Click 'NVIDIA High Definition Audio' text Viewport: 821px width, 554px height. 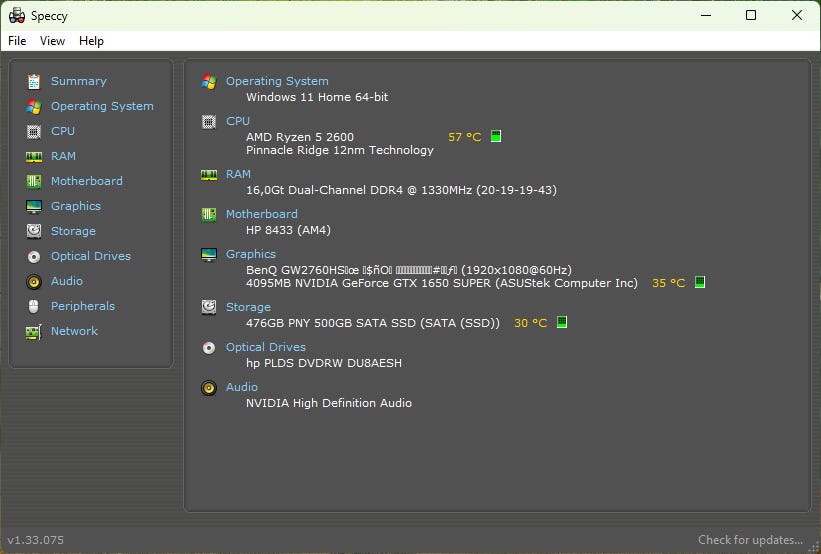[329, 403]
